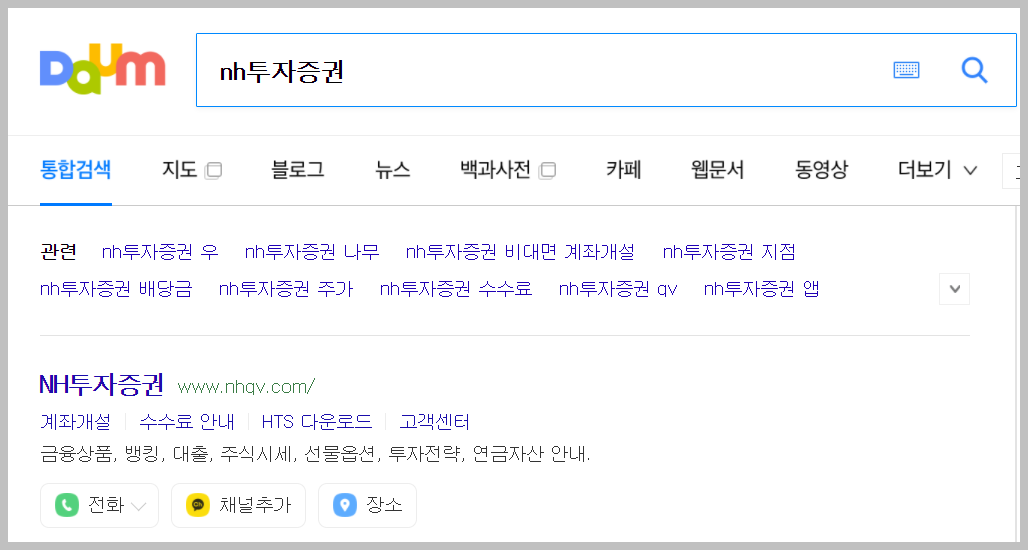Screen dimensions: 1028x550
Task: Click the magnifier search icon
Action: pyautogui.click(x=974, y=69)
